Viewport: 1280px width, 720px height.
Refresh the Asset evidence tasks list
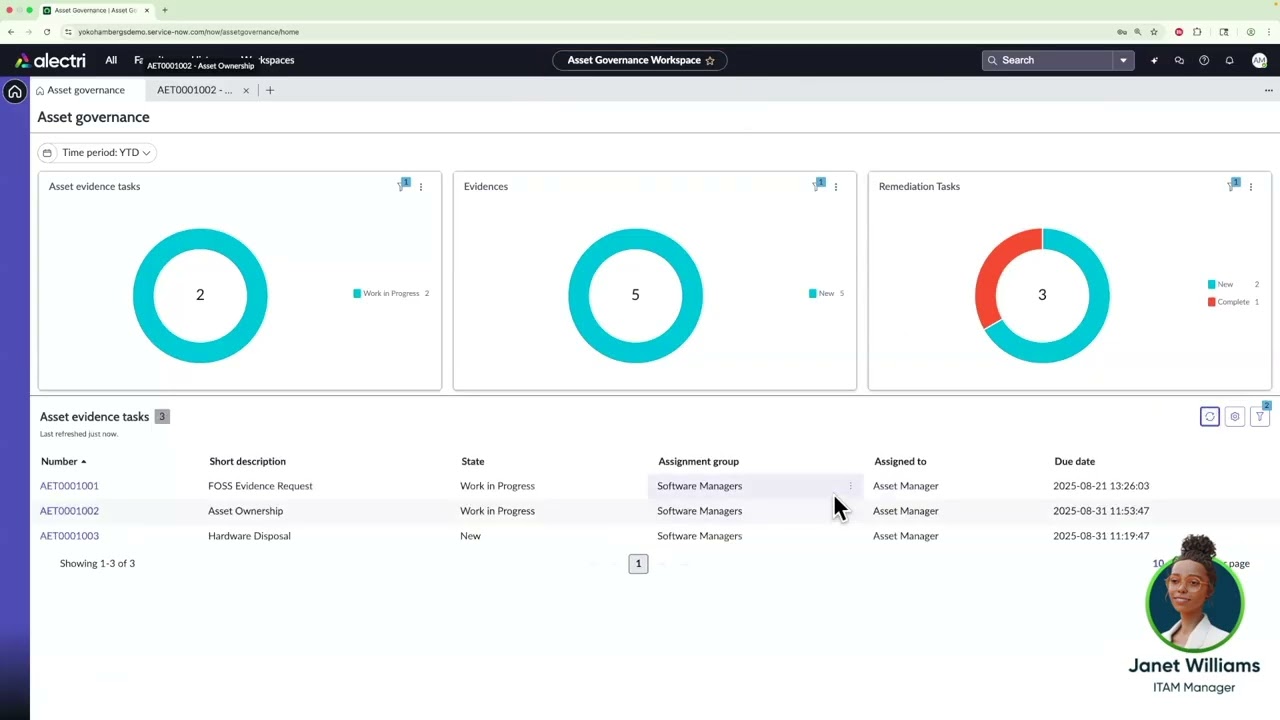[x=1209, y=416]
